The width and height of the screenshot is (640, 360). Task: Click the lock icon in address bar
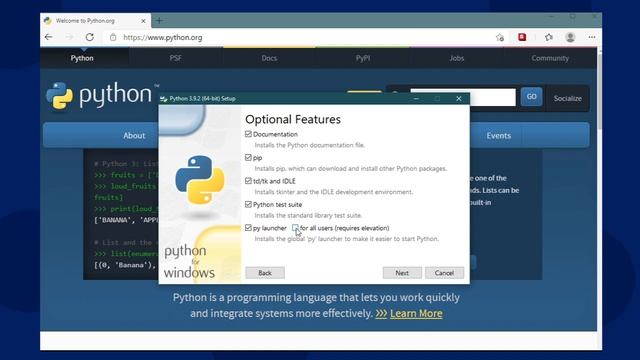click(113, 37)
